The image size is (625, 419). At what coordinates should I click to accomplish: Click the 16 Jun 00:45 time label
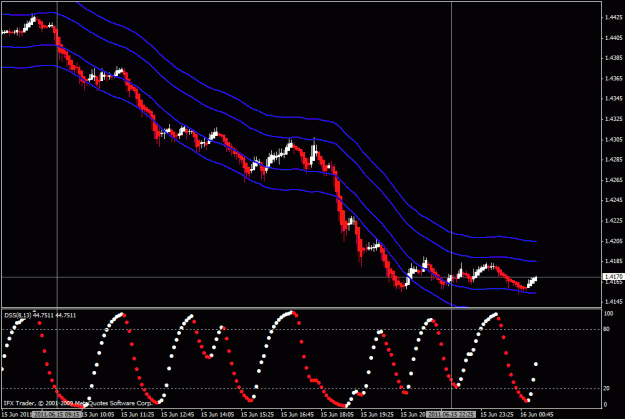pos(537,415)
